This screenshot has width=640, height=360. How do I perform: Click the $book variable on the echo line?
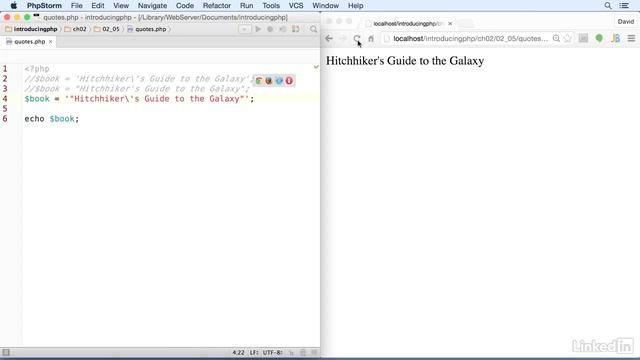[x=62, y=119]
